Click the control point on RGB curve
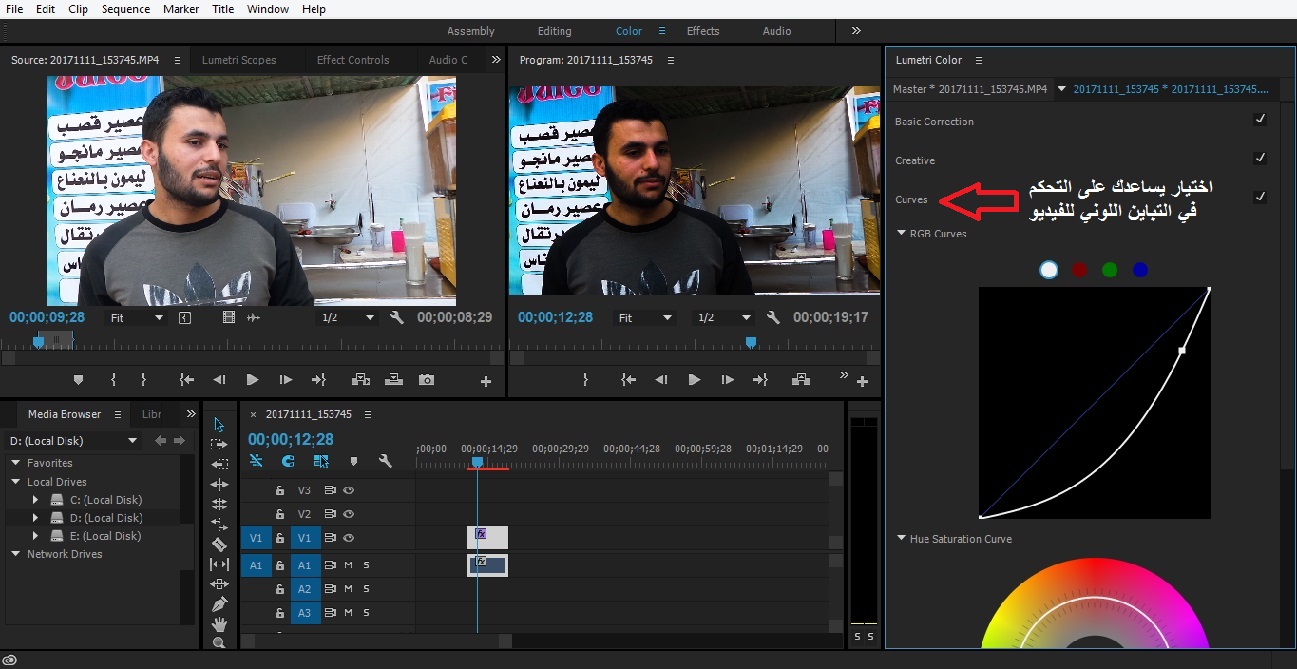The width and height of the screenshot is (1297, 669). (1182, 350)
